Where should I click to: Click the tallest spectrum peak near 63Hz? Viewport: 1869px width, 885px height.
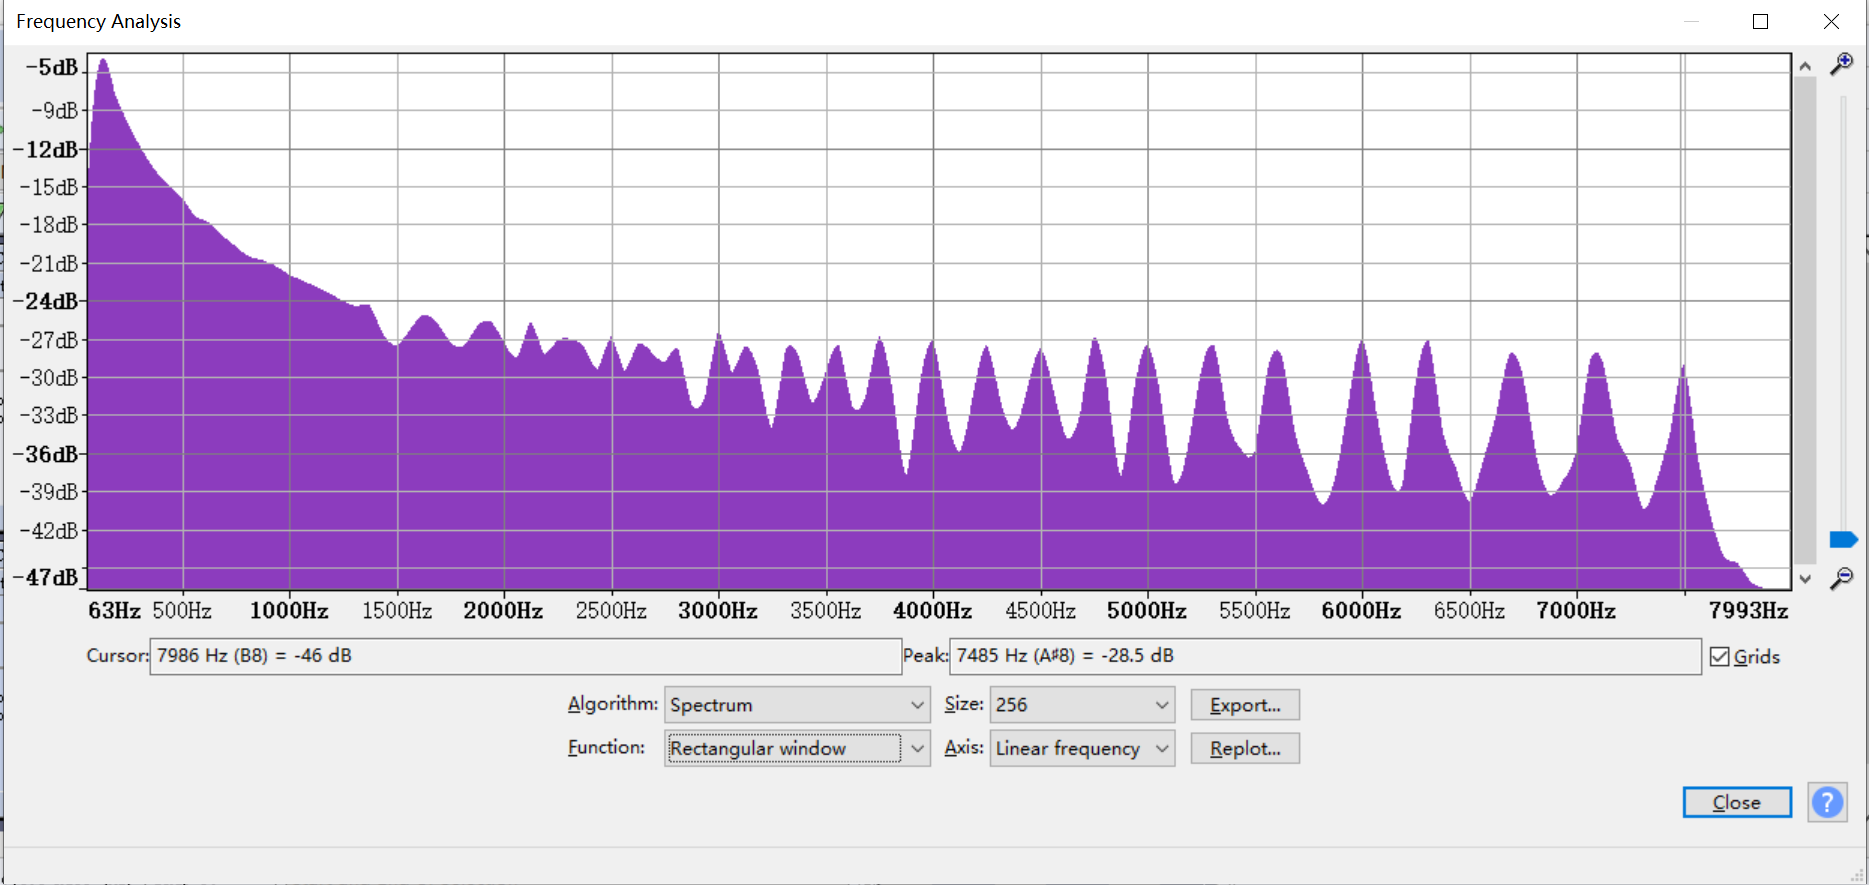(103, 66)
